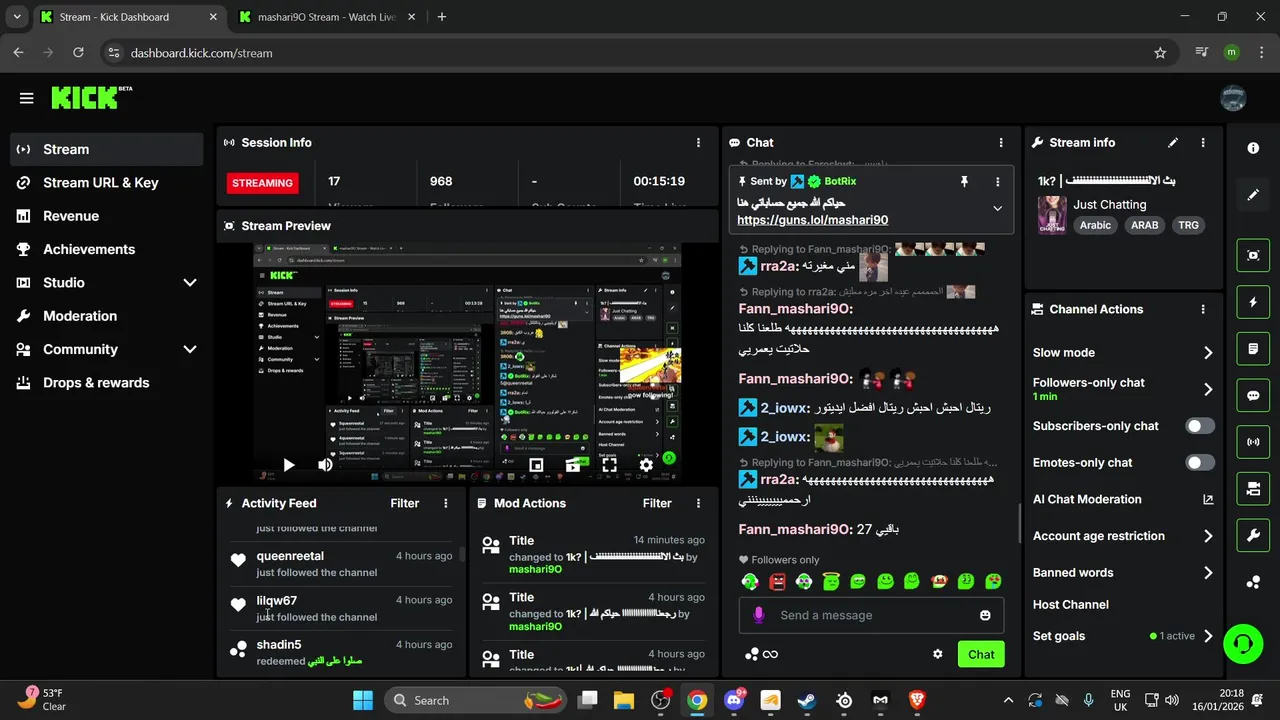
Task: Switch to the mashari9O Stream browser tab
Action: tap(326, 17)
